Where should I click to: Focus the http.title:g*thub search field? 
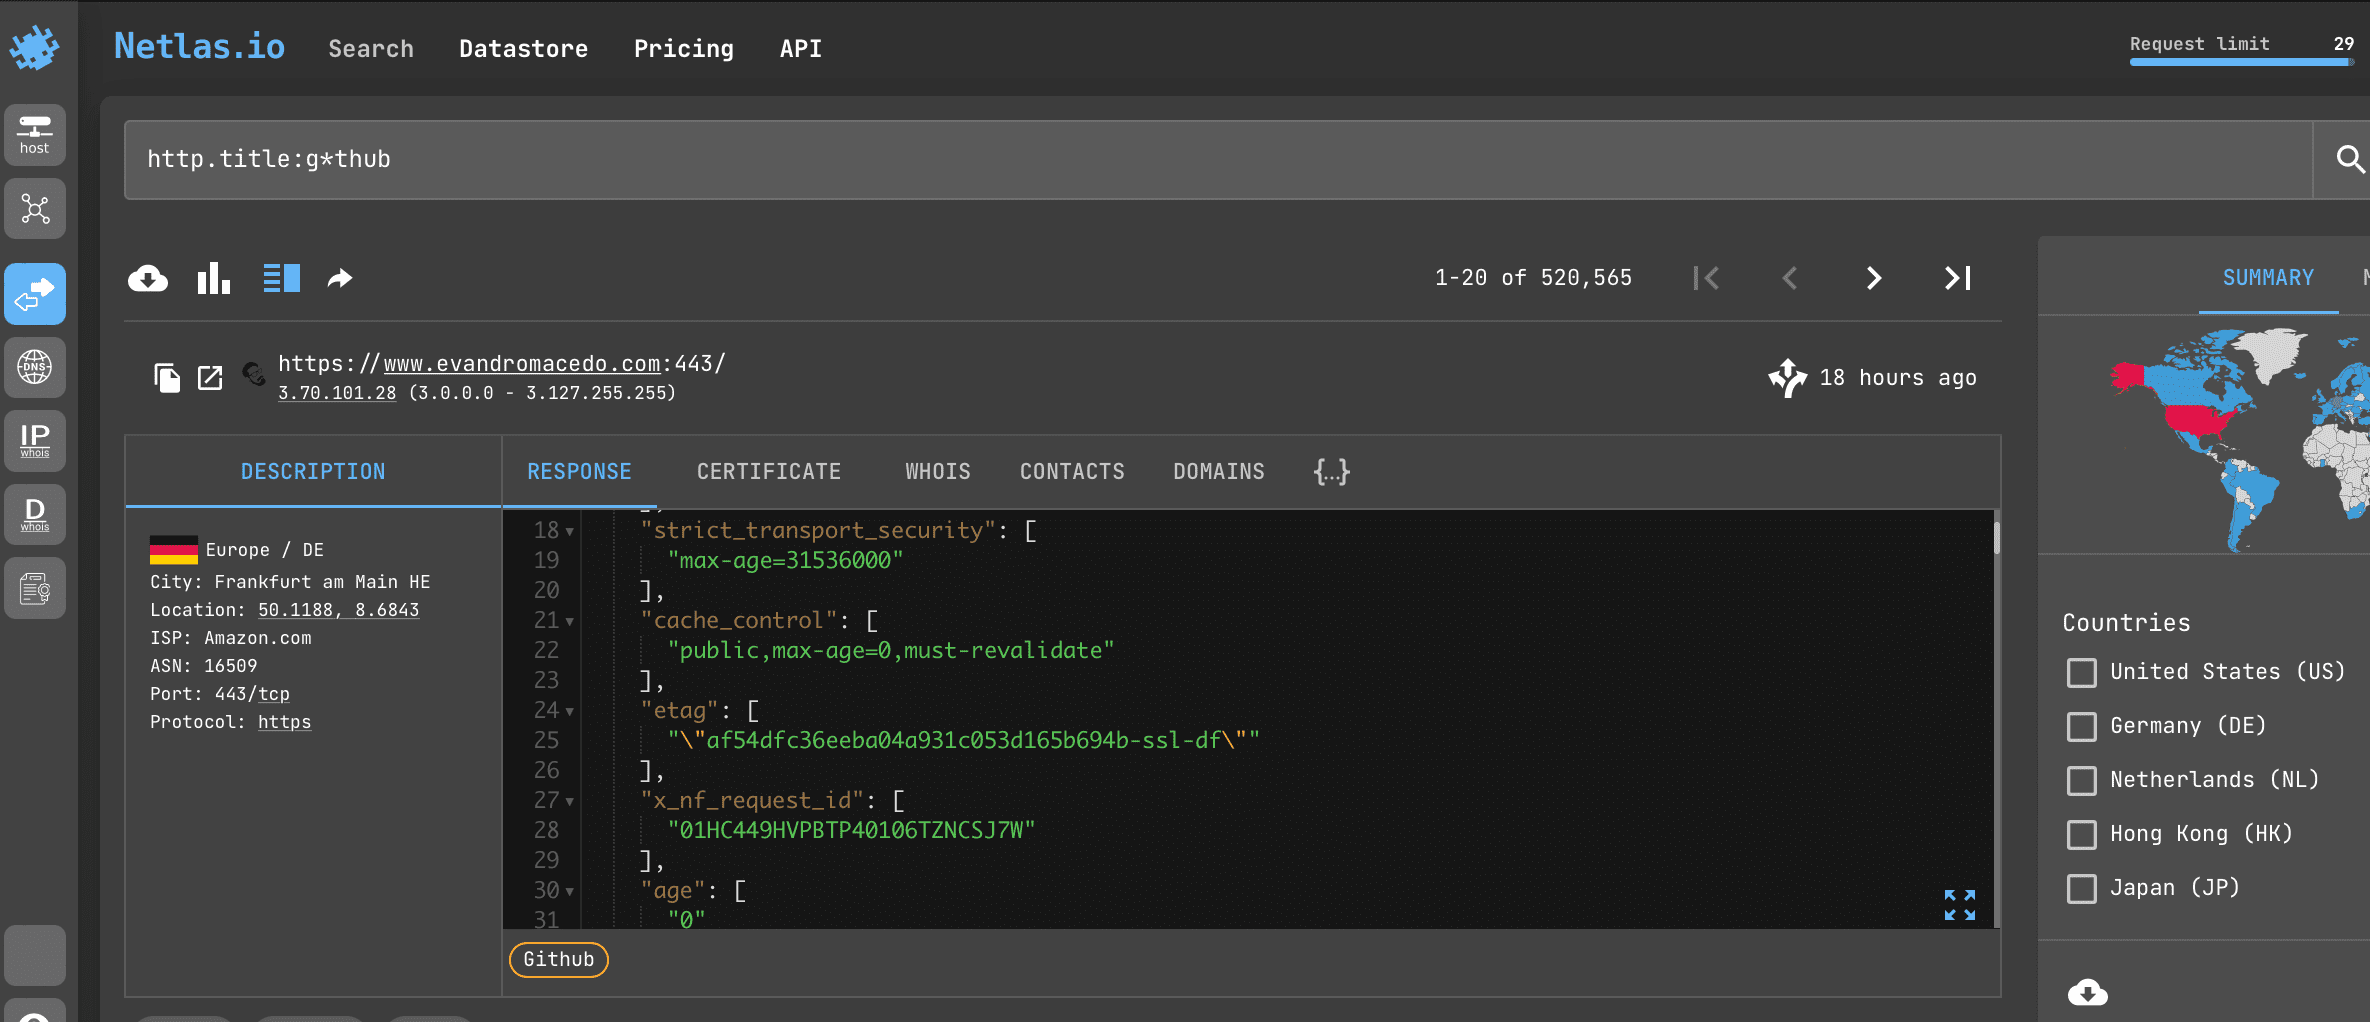coord(1218,160)
